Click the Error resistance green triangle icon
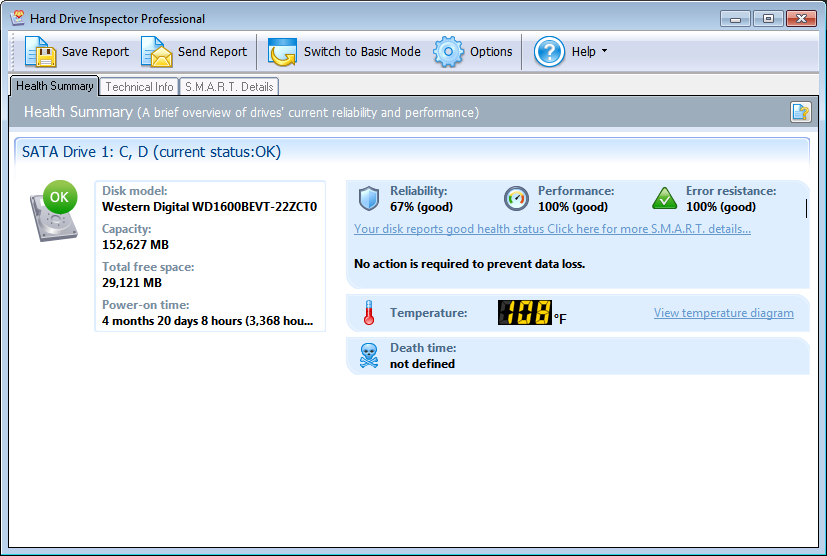827x556 pixels. coord(665,199)
